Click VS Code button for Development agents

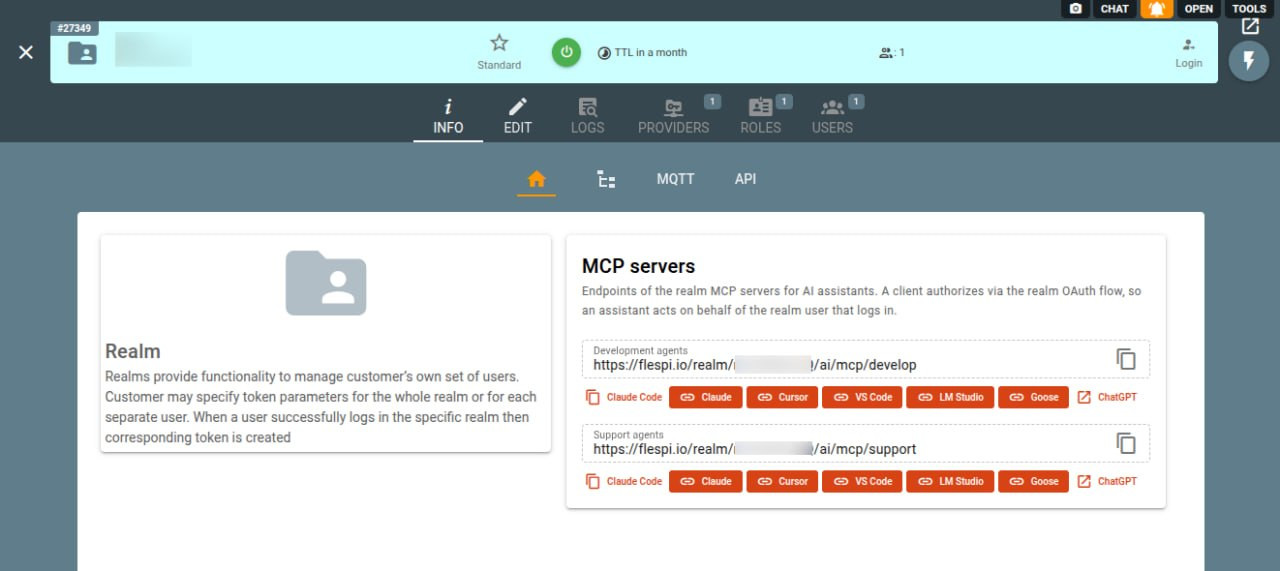click(862, 397)
